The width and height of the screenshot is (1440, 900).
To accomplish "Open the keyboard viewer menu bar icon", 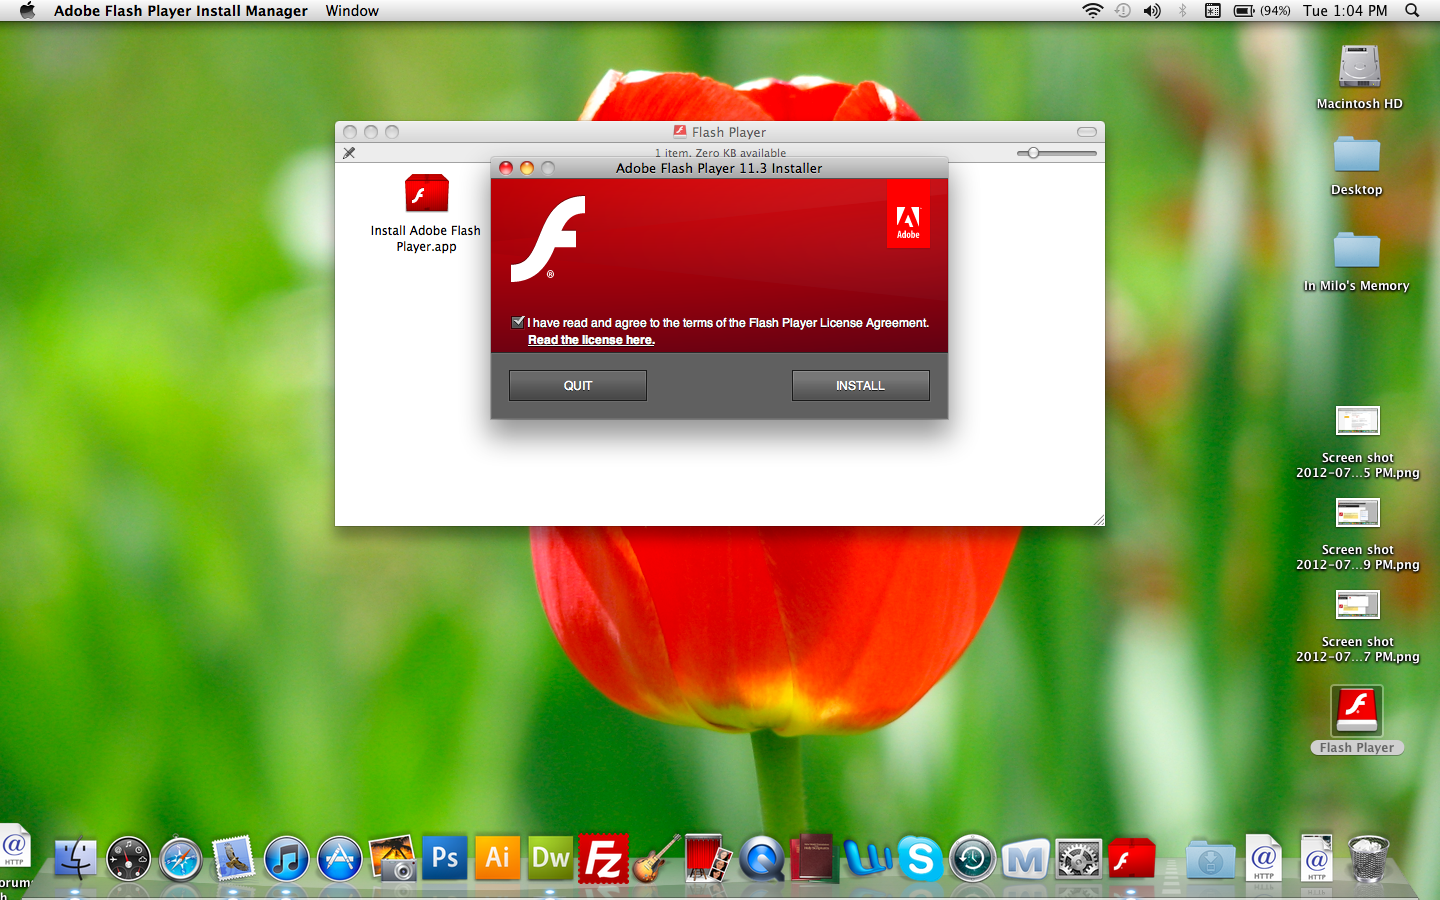I will (x=1212, y=11).
